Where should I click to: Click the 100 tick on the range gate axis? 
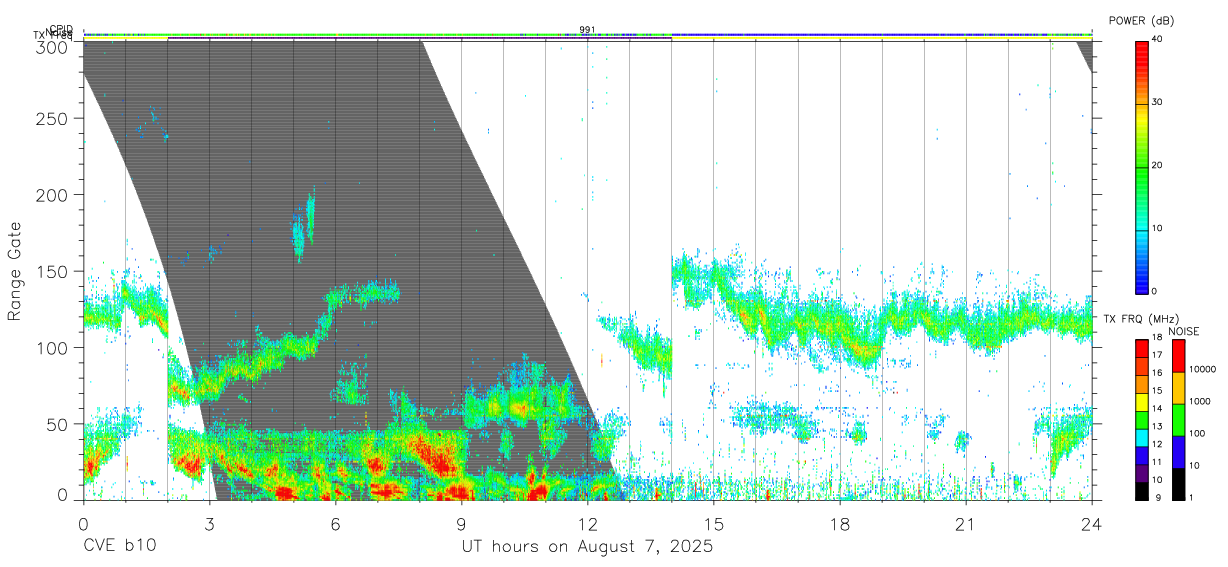click(53, 347)
